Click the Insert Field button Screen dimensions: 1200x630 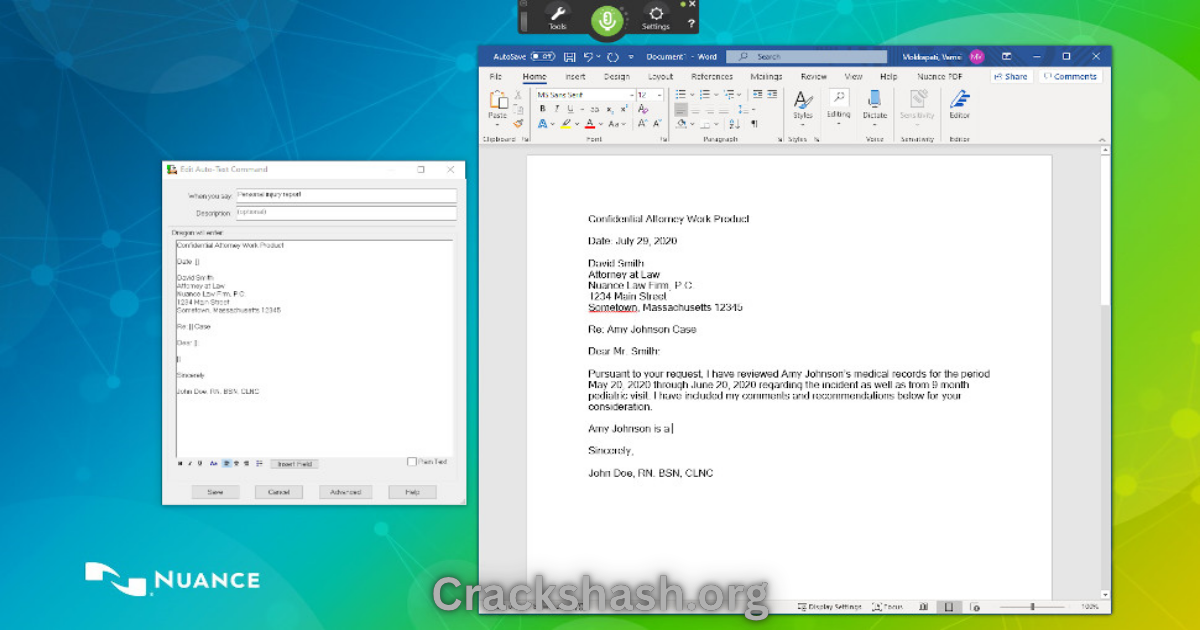(294, 464)
